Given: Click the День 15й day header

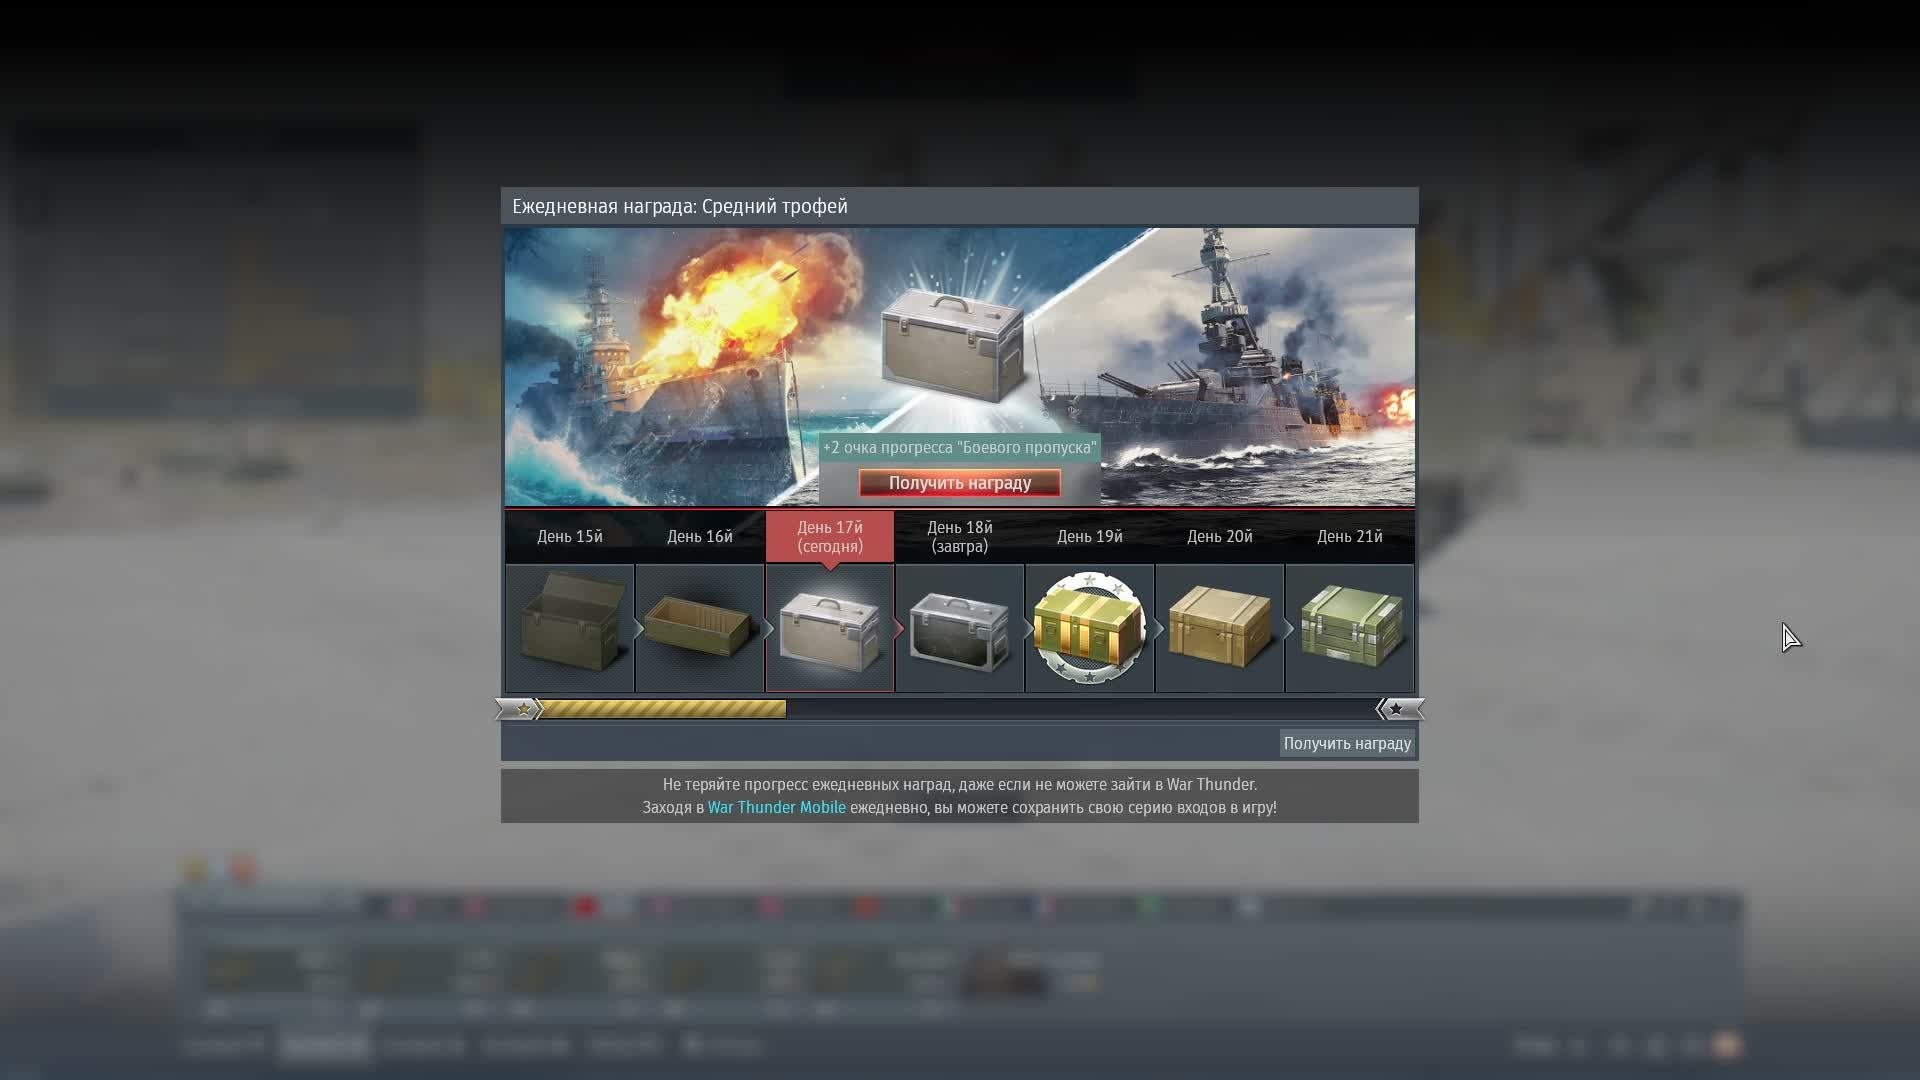Looking at the screenshot, I should click(x=569, y=536).
